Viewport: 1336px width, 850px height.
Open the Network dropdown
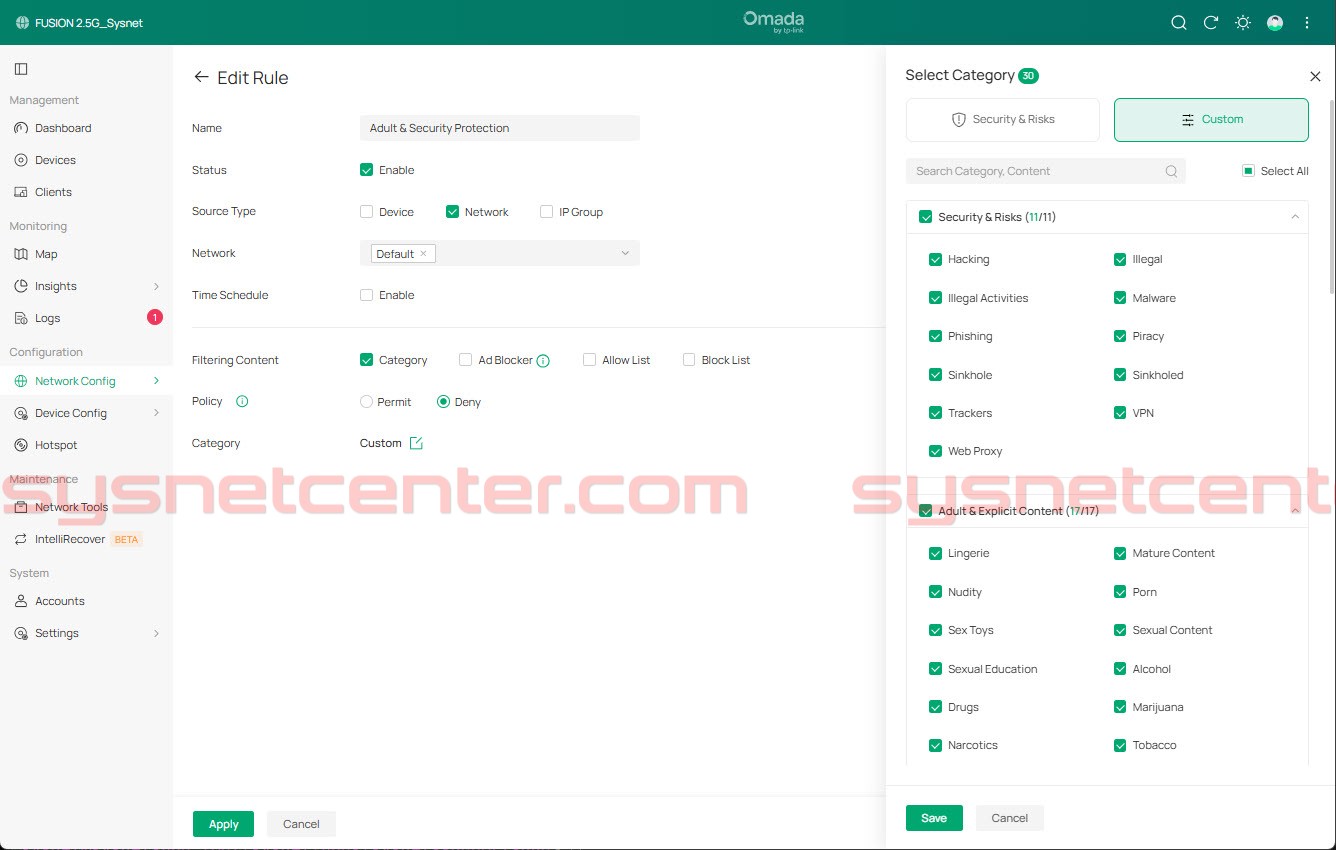(x=499, y=253)
